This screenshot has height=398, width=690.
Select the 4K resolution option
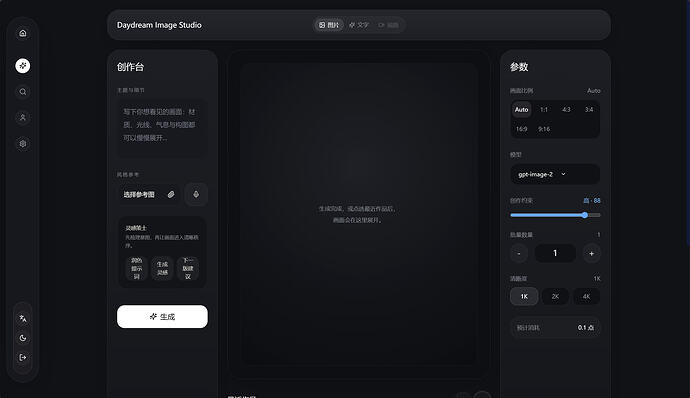(x=587, y=296)
